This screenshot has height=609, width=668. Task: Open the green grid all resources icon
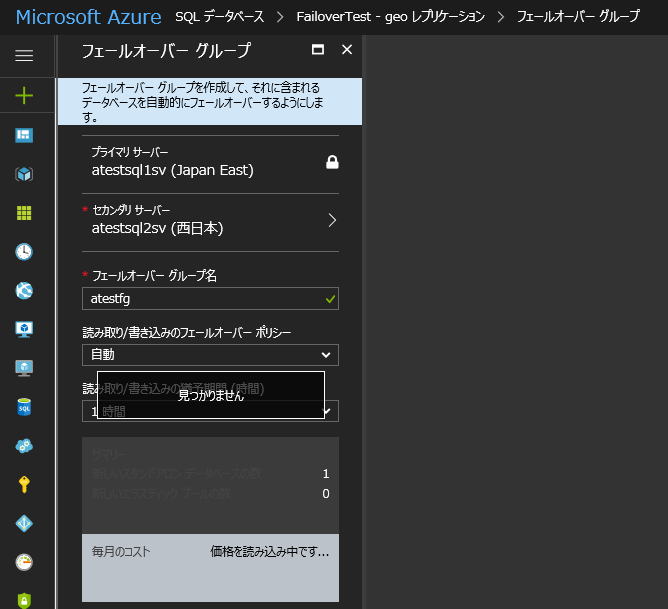click(24, 213)
